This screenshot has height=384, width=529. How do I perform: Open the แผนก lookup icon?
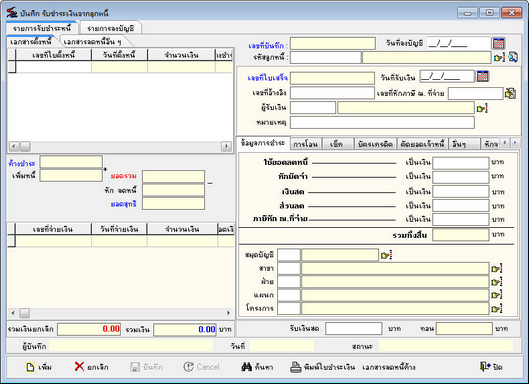pyautogui.click(x=497, y=295)
